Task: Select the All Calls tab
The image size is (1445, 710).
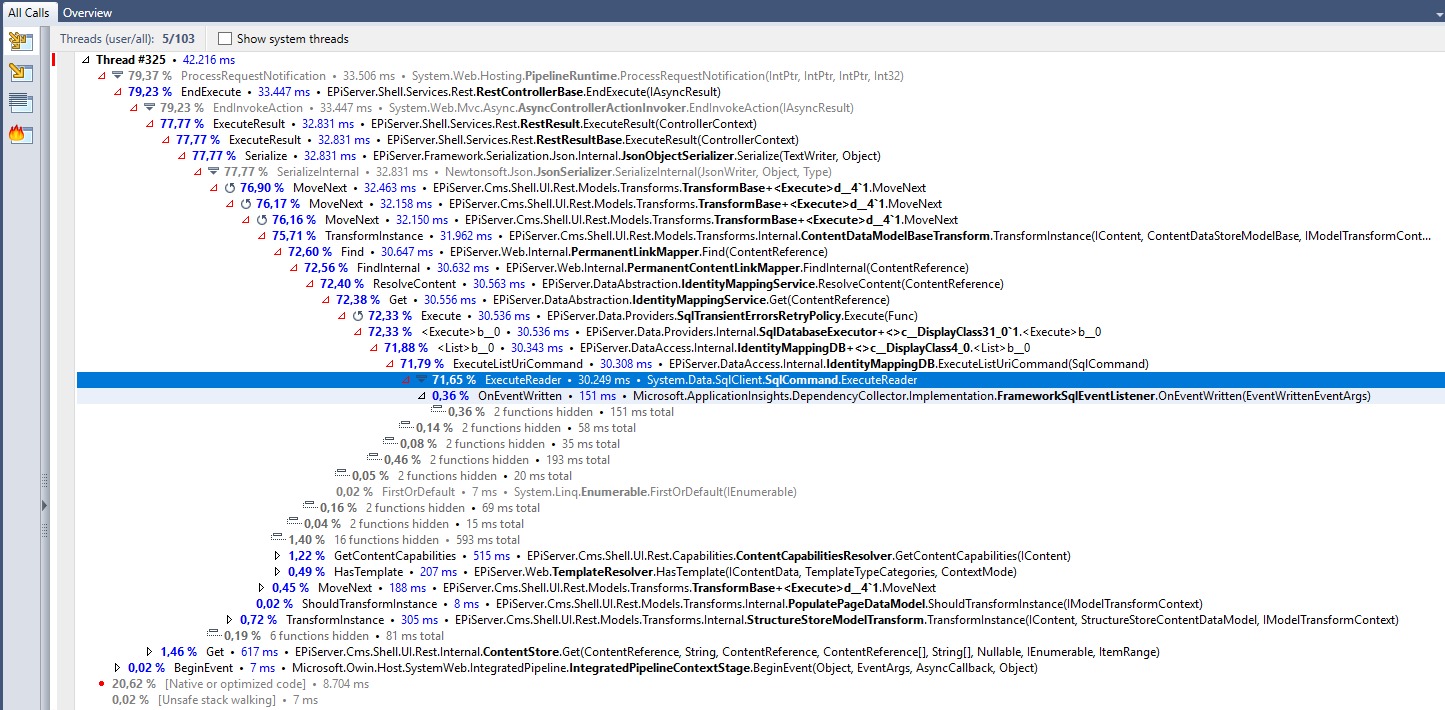Action: tap(29, 13)
